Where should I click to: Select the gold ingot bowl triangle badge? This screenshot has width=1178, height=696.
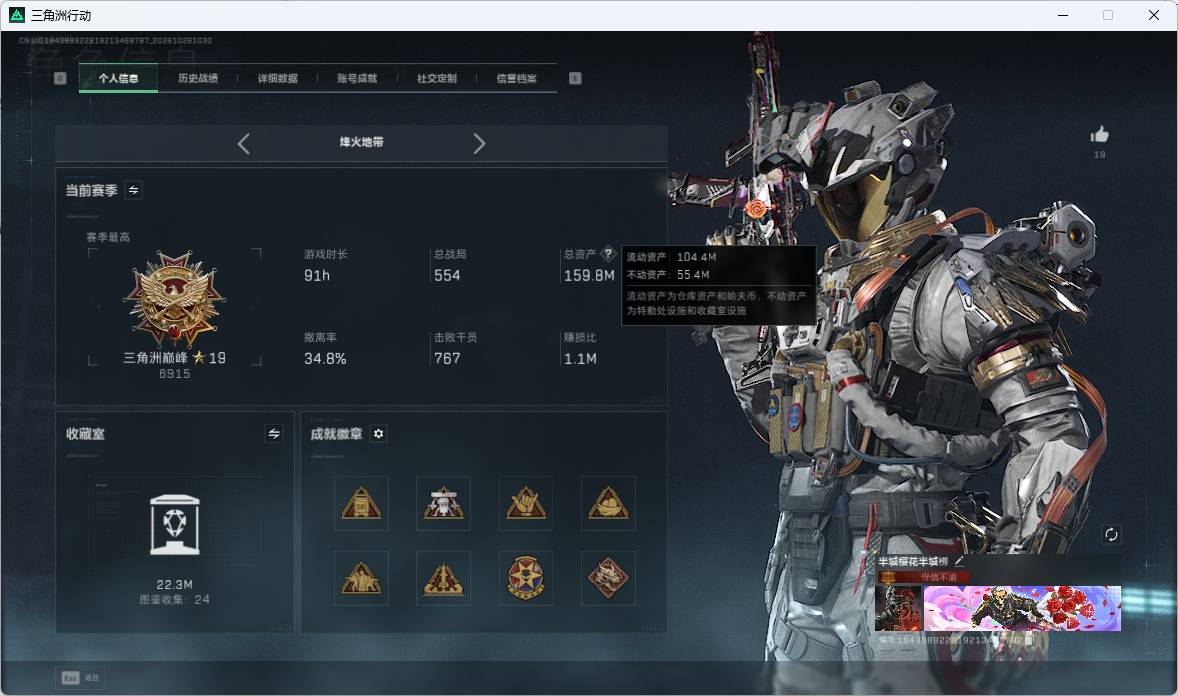point(608,503)
